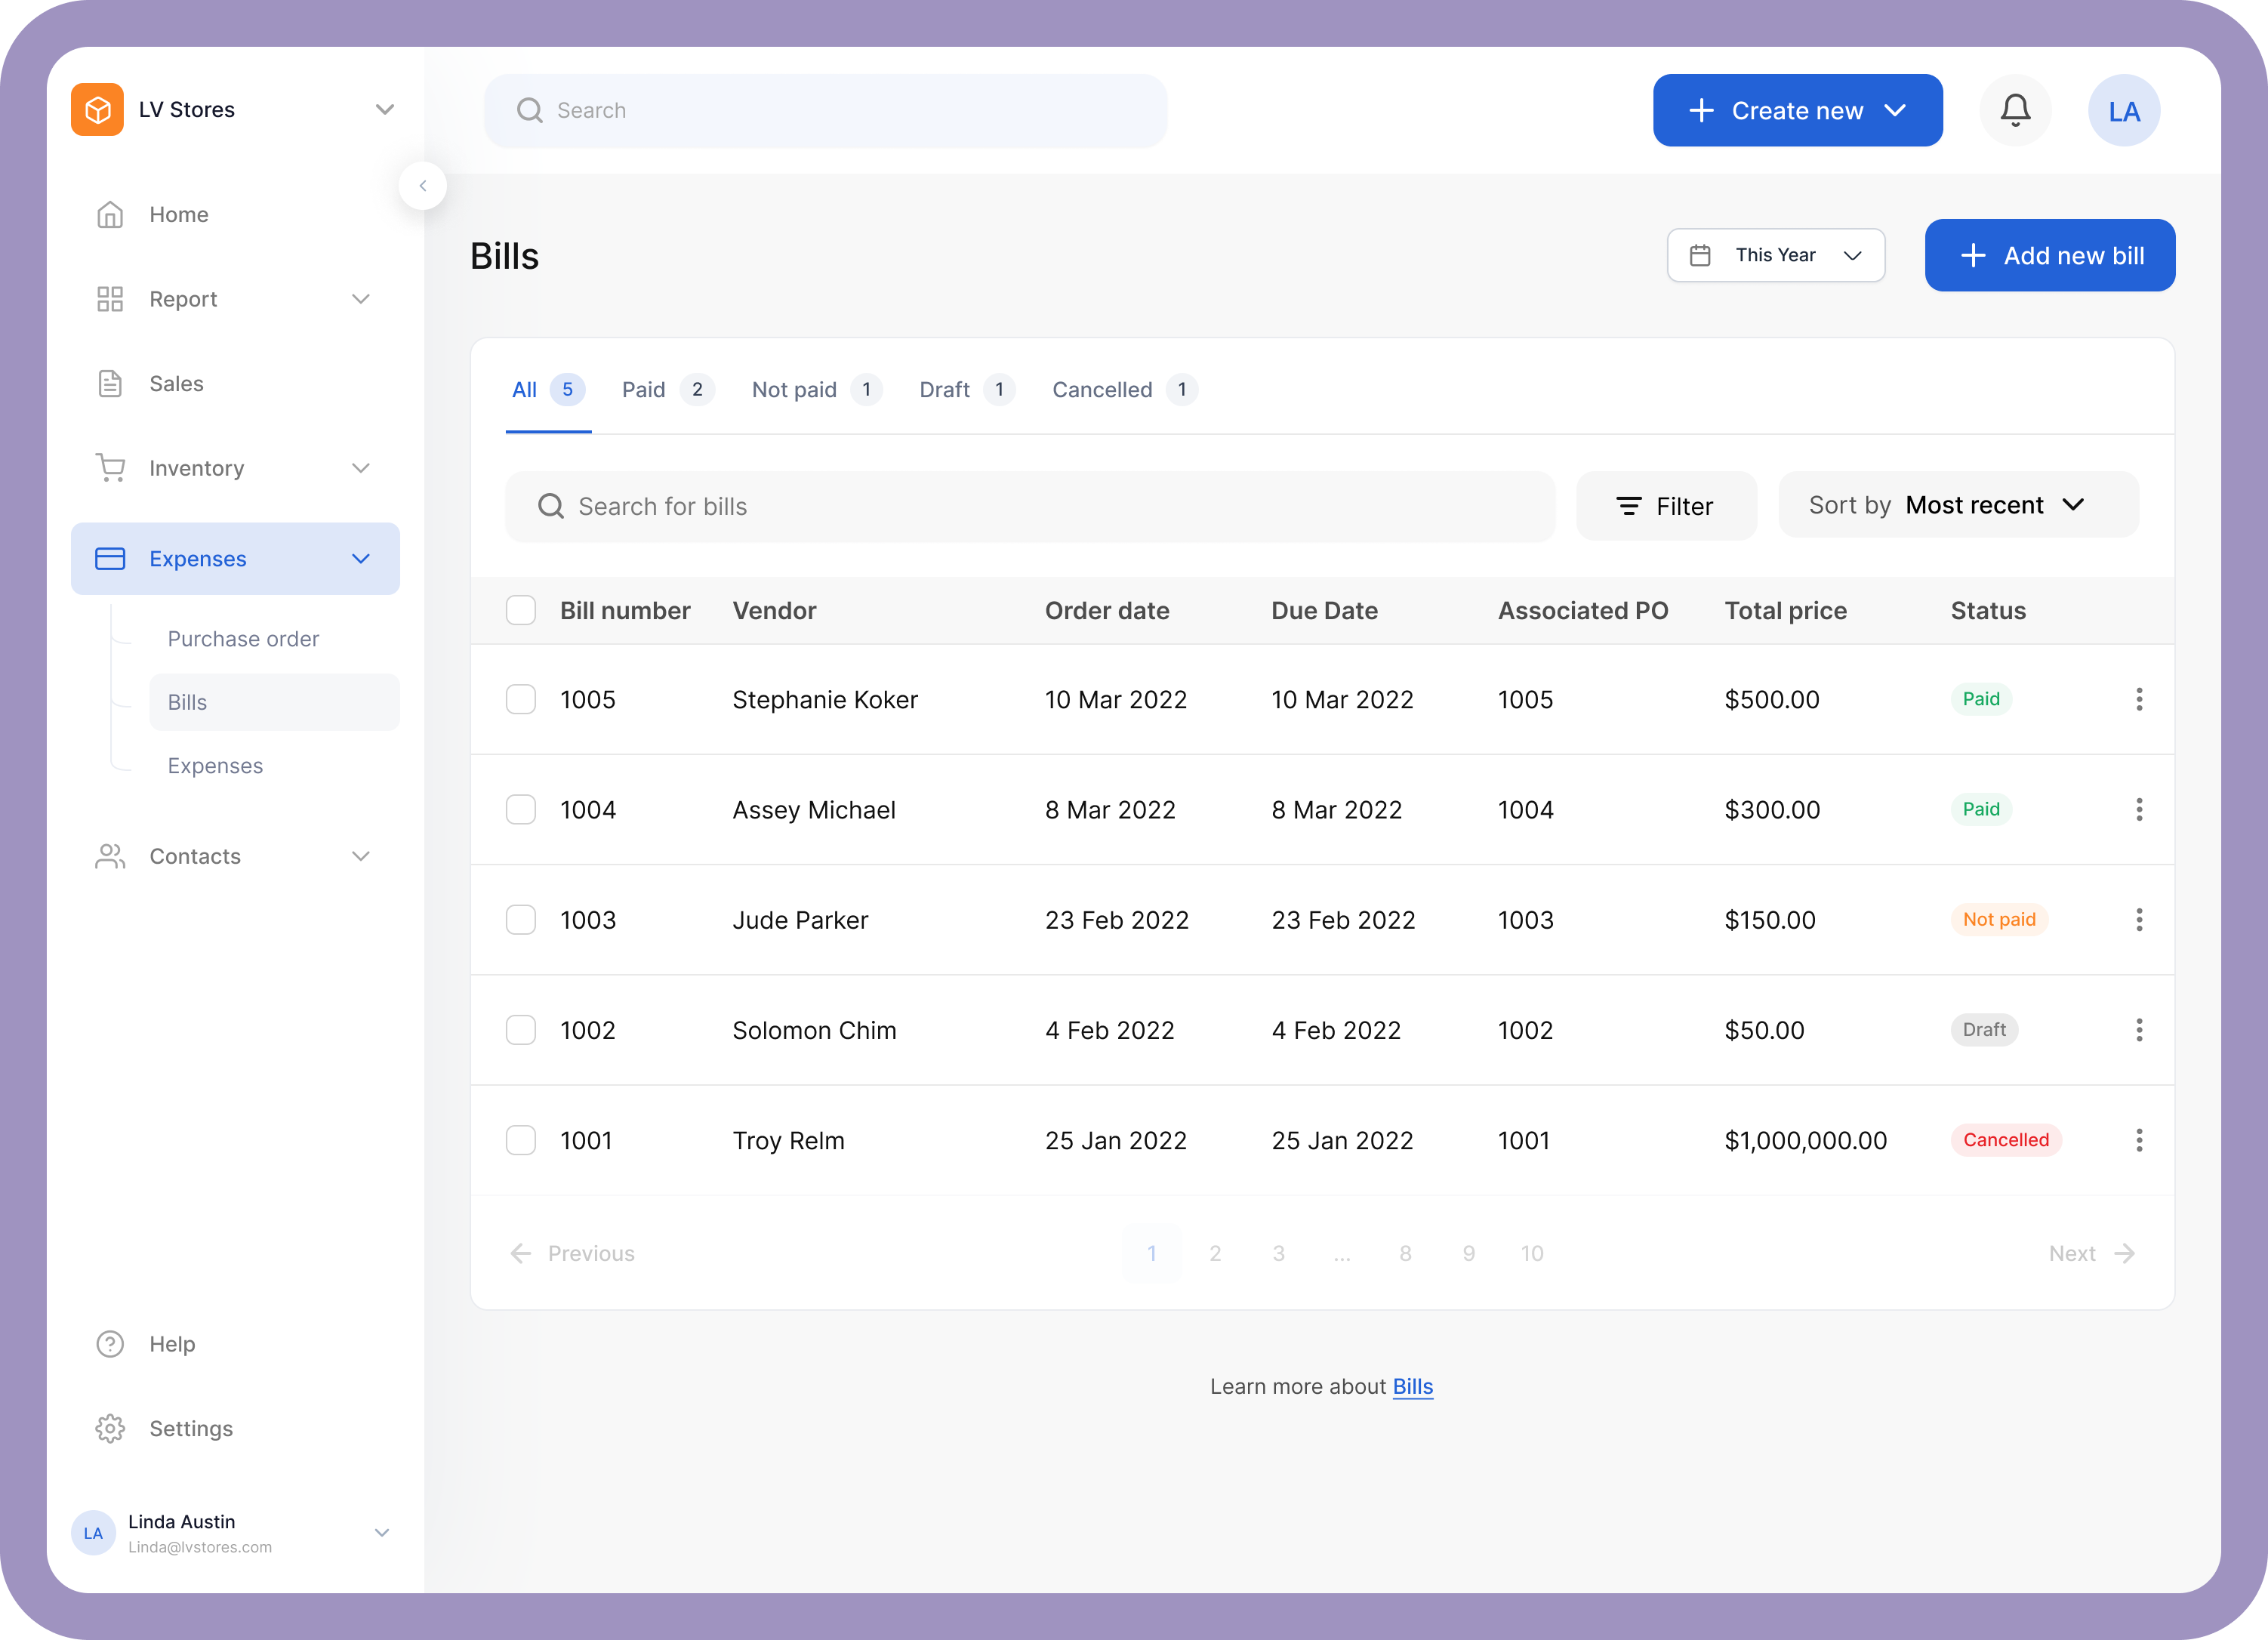Open more options for bill 1001
Viewport: 2268px width, 1640px height.
coord(2139,1140)
